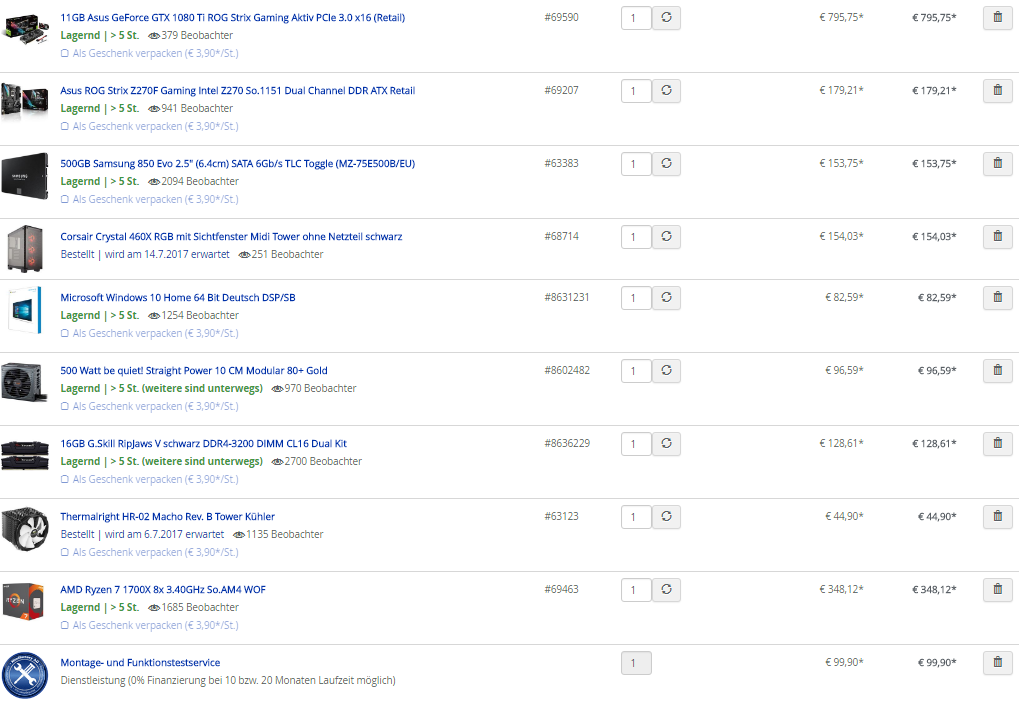Screen dimensions: 1025x703
Task: Edit quantity field for GTX 1080 Ti
Action: tap(636, 18)
